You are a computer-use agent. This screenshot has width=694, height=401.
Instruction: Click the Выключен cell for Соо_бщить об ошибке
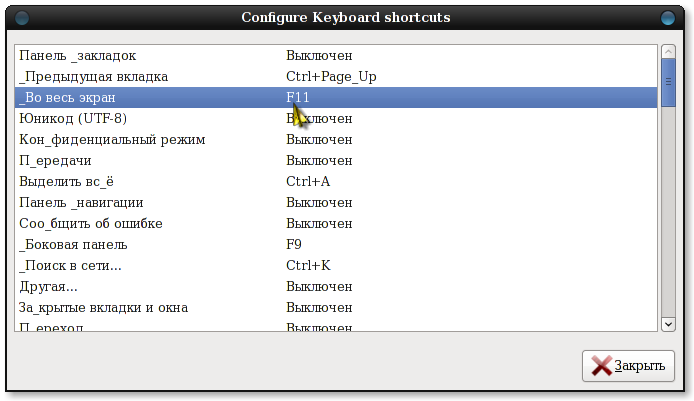[x=319, y=224]
